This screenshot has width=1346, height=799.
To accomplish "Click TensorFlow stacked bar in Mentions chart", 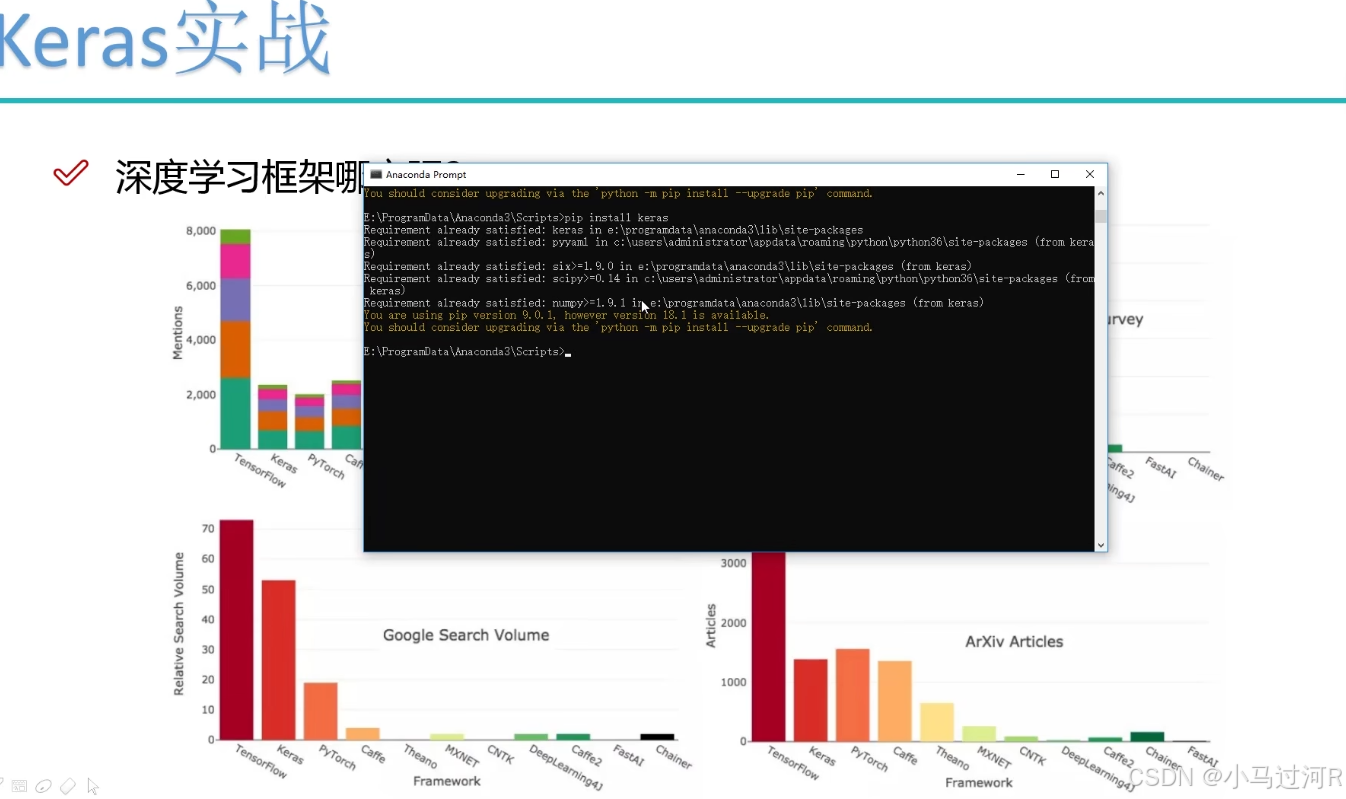I will (x=236, y=339).
